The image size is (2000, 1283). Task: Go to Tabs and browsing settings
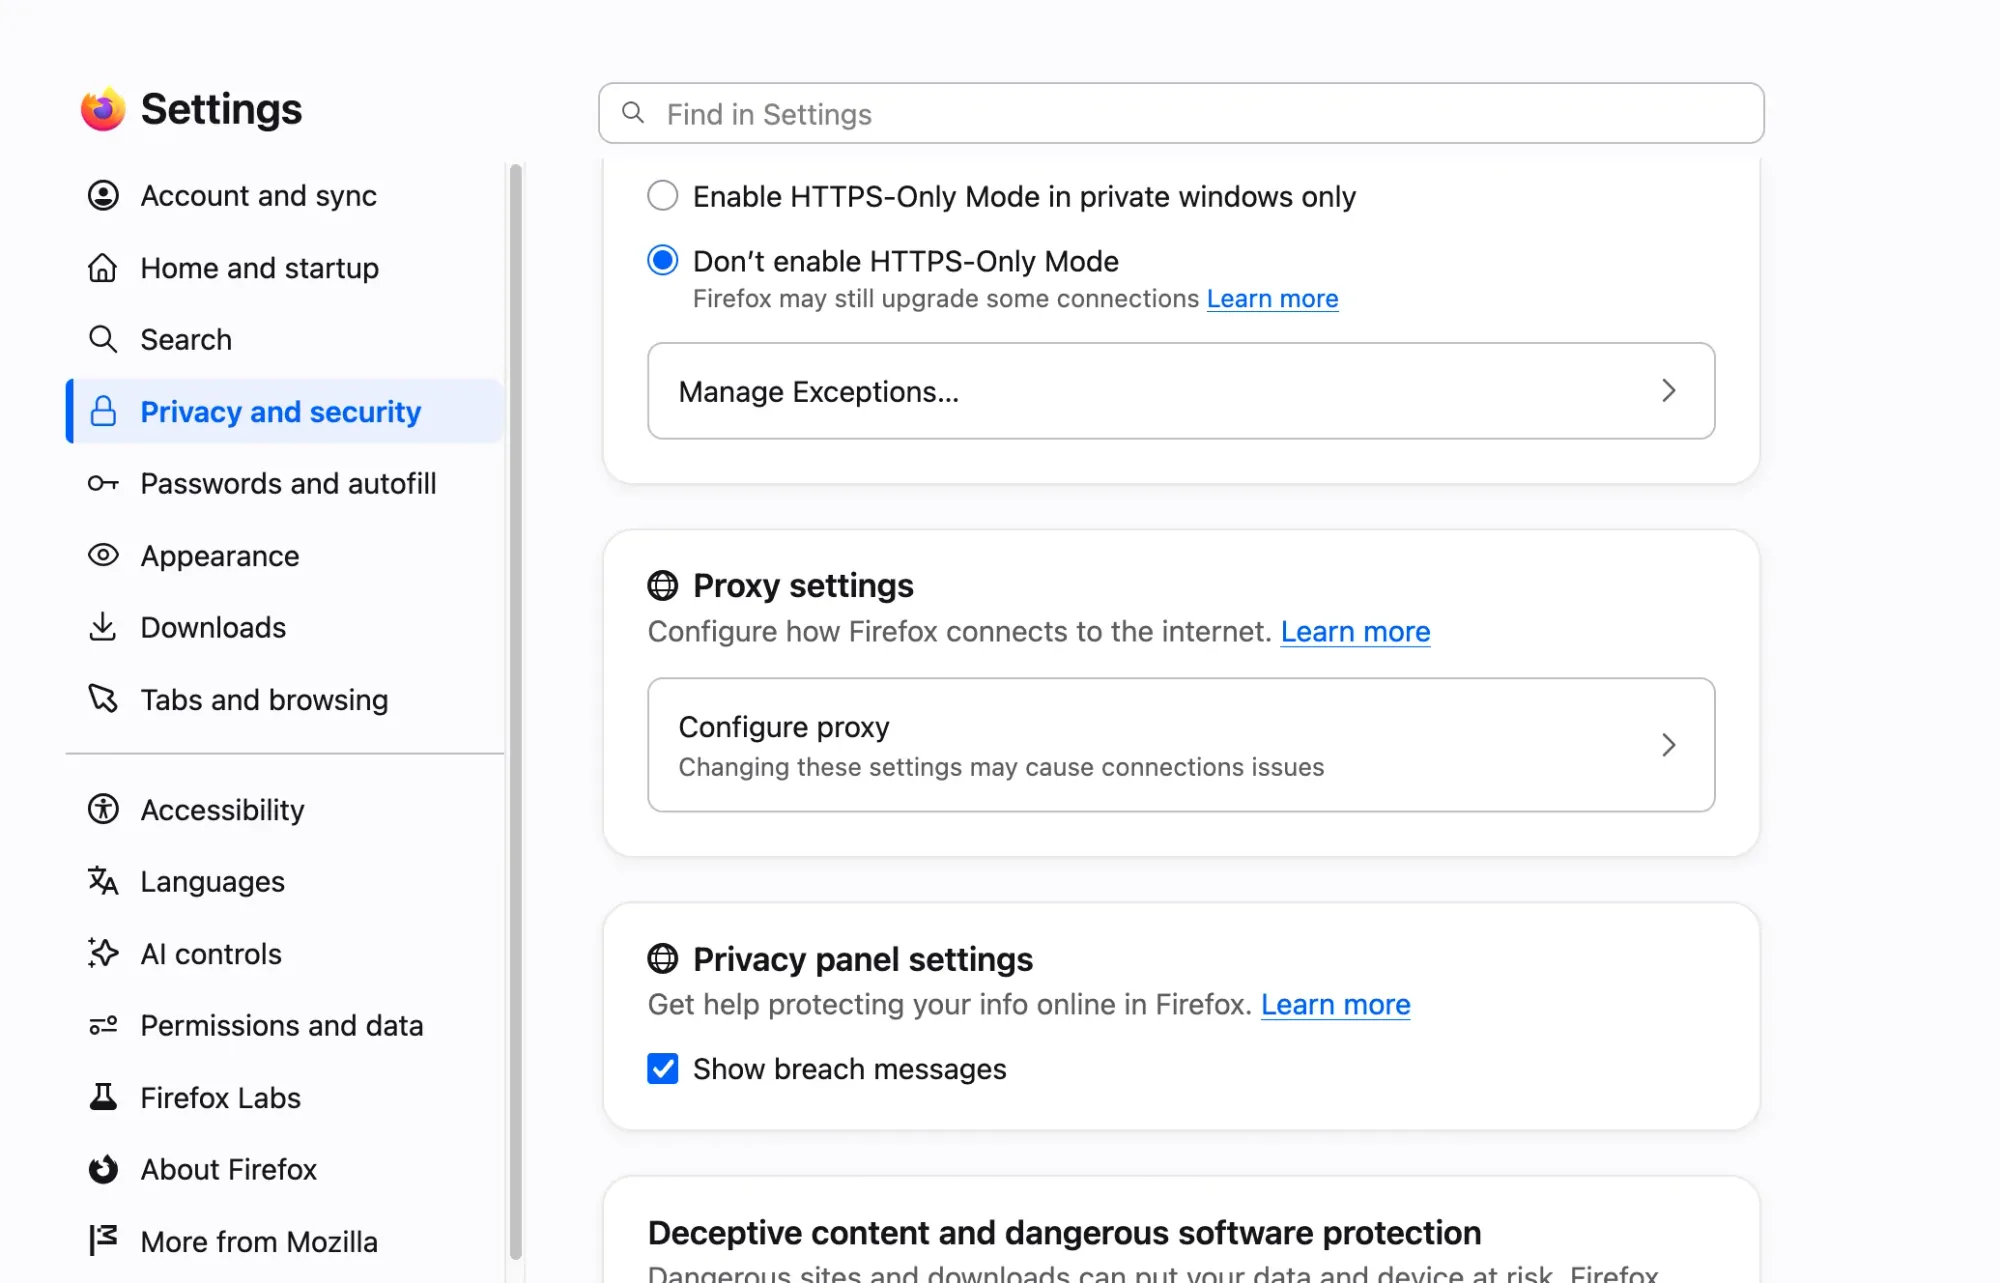point(285,699)
